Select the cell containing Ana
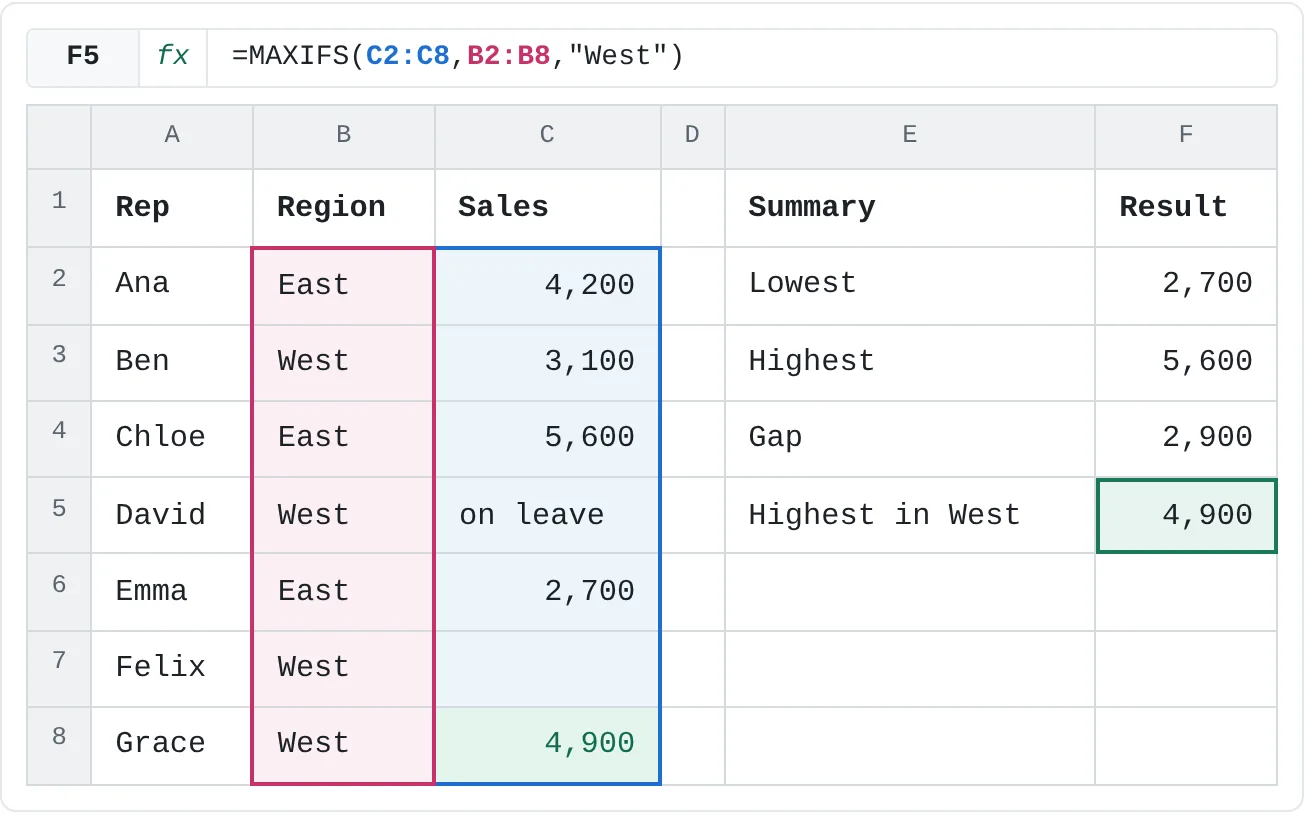Viewport: 1304px width, 814px height. [x=172, y=286]
